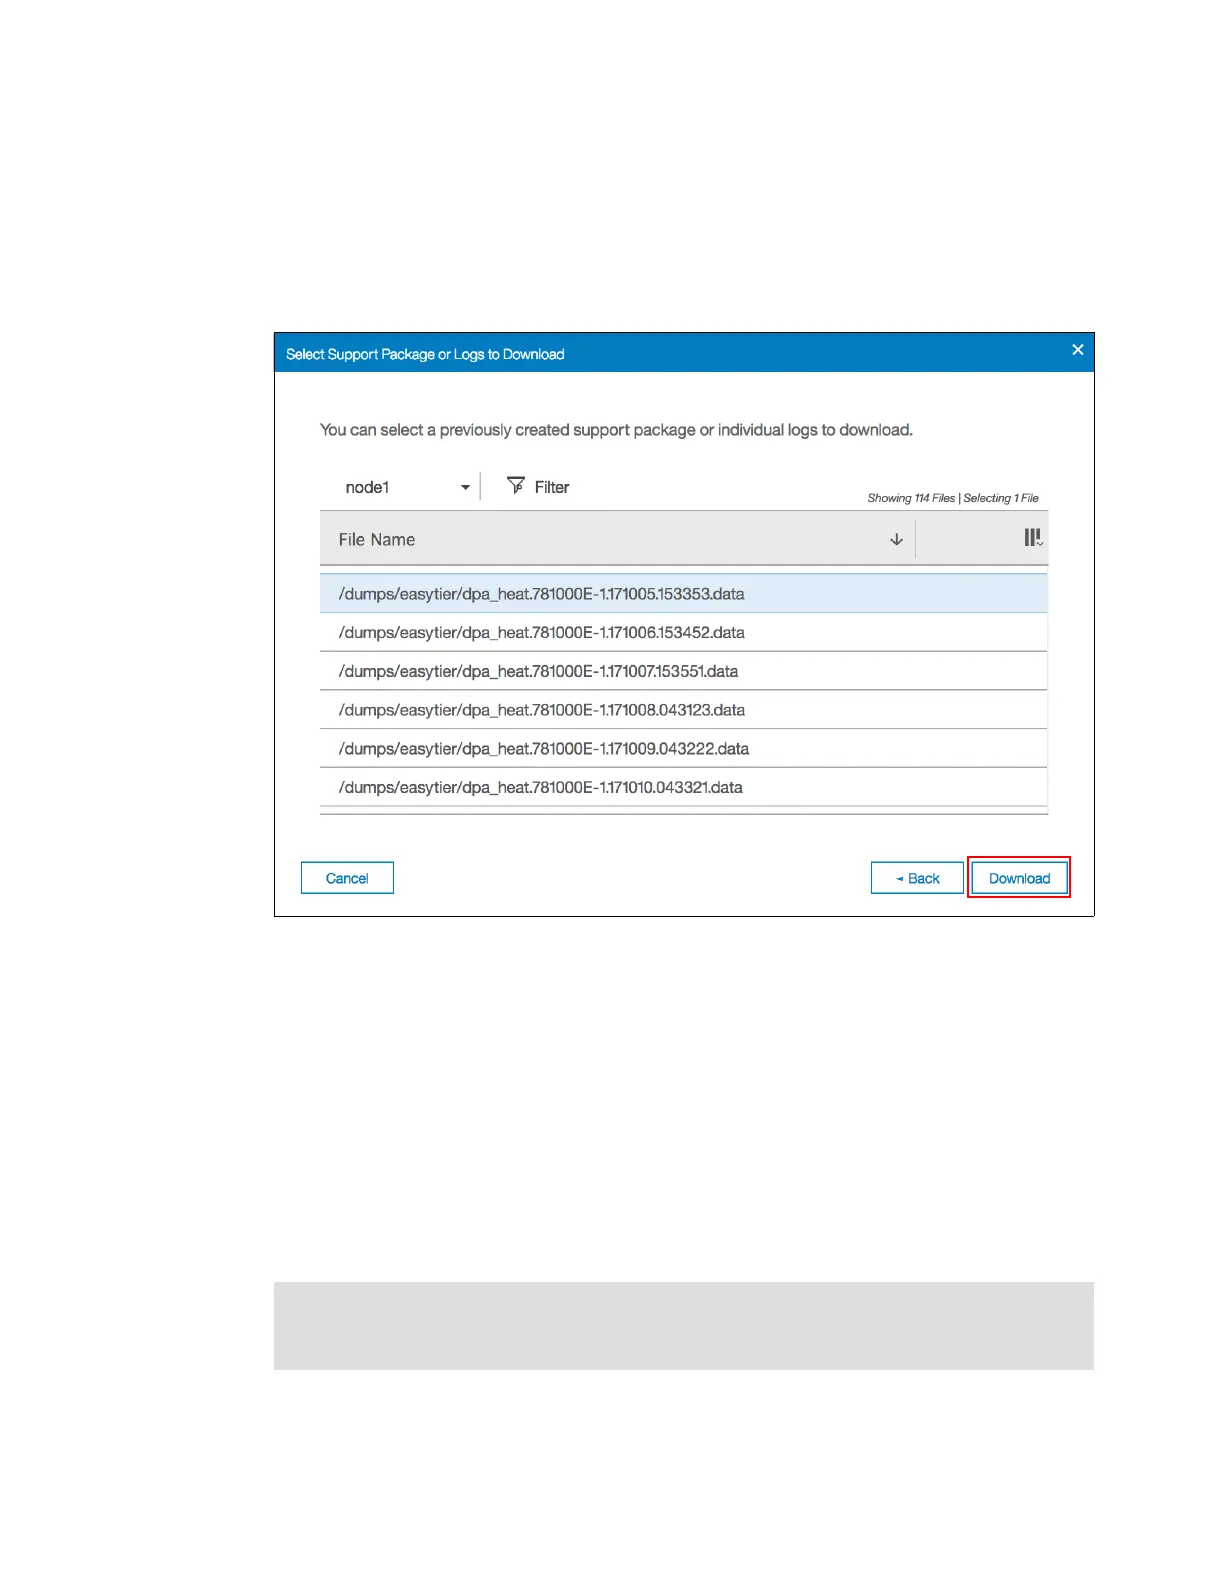The image size is (1224, 1584).
Task: Click the small arrow on Back button
Action: pos(900,879)
